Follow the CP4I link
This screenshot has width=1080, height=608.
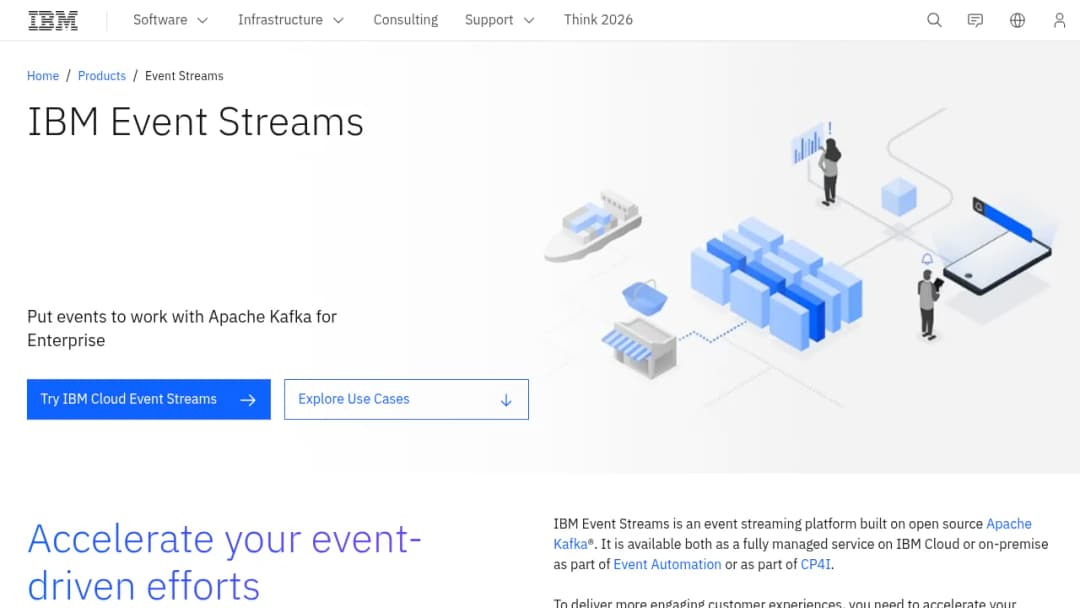click(816, 565)
